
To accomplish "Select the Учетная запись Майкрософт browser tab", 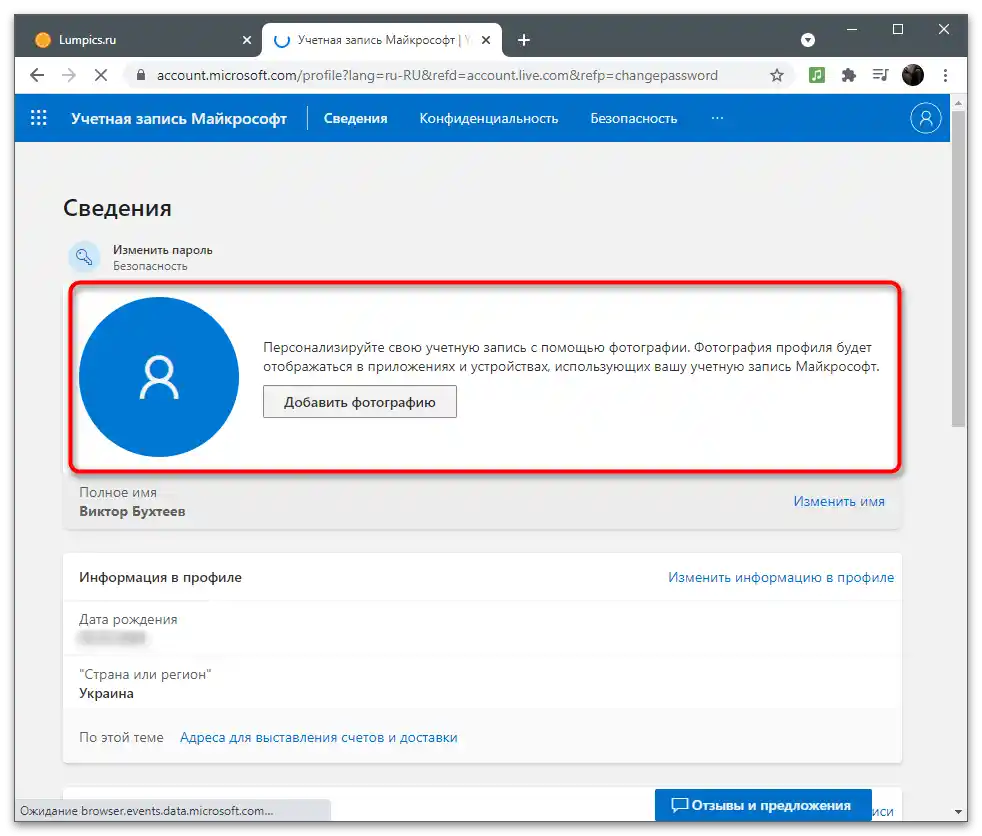I will (x=382, y=40).
